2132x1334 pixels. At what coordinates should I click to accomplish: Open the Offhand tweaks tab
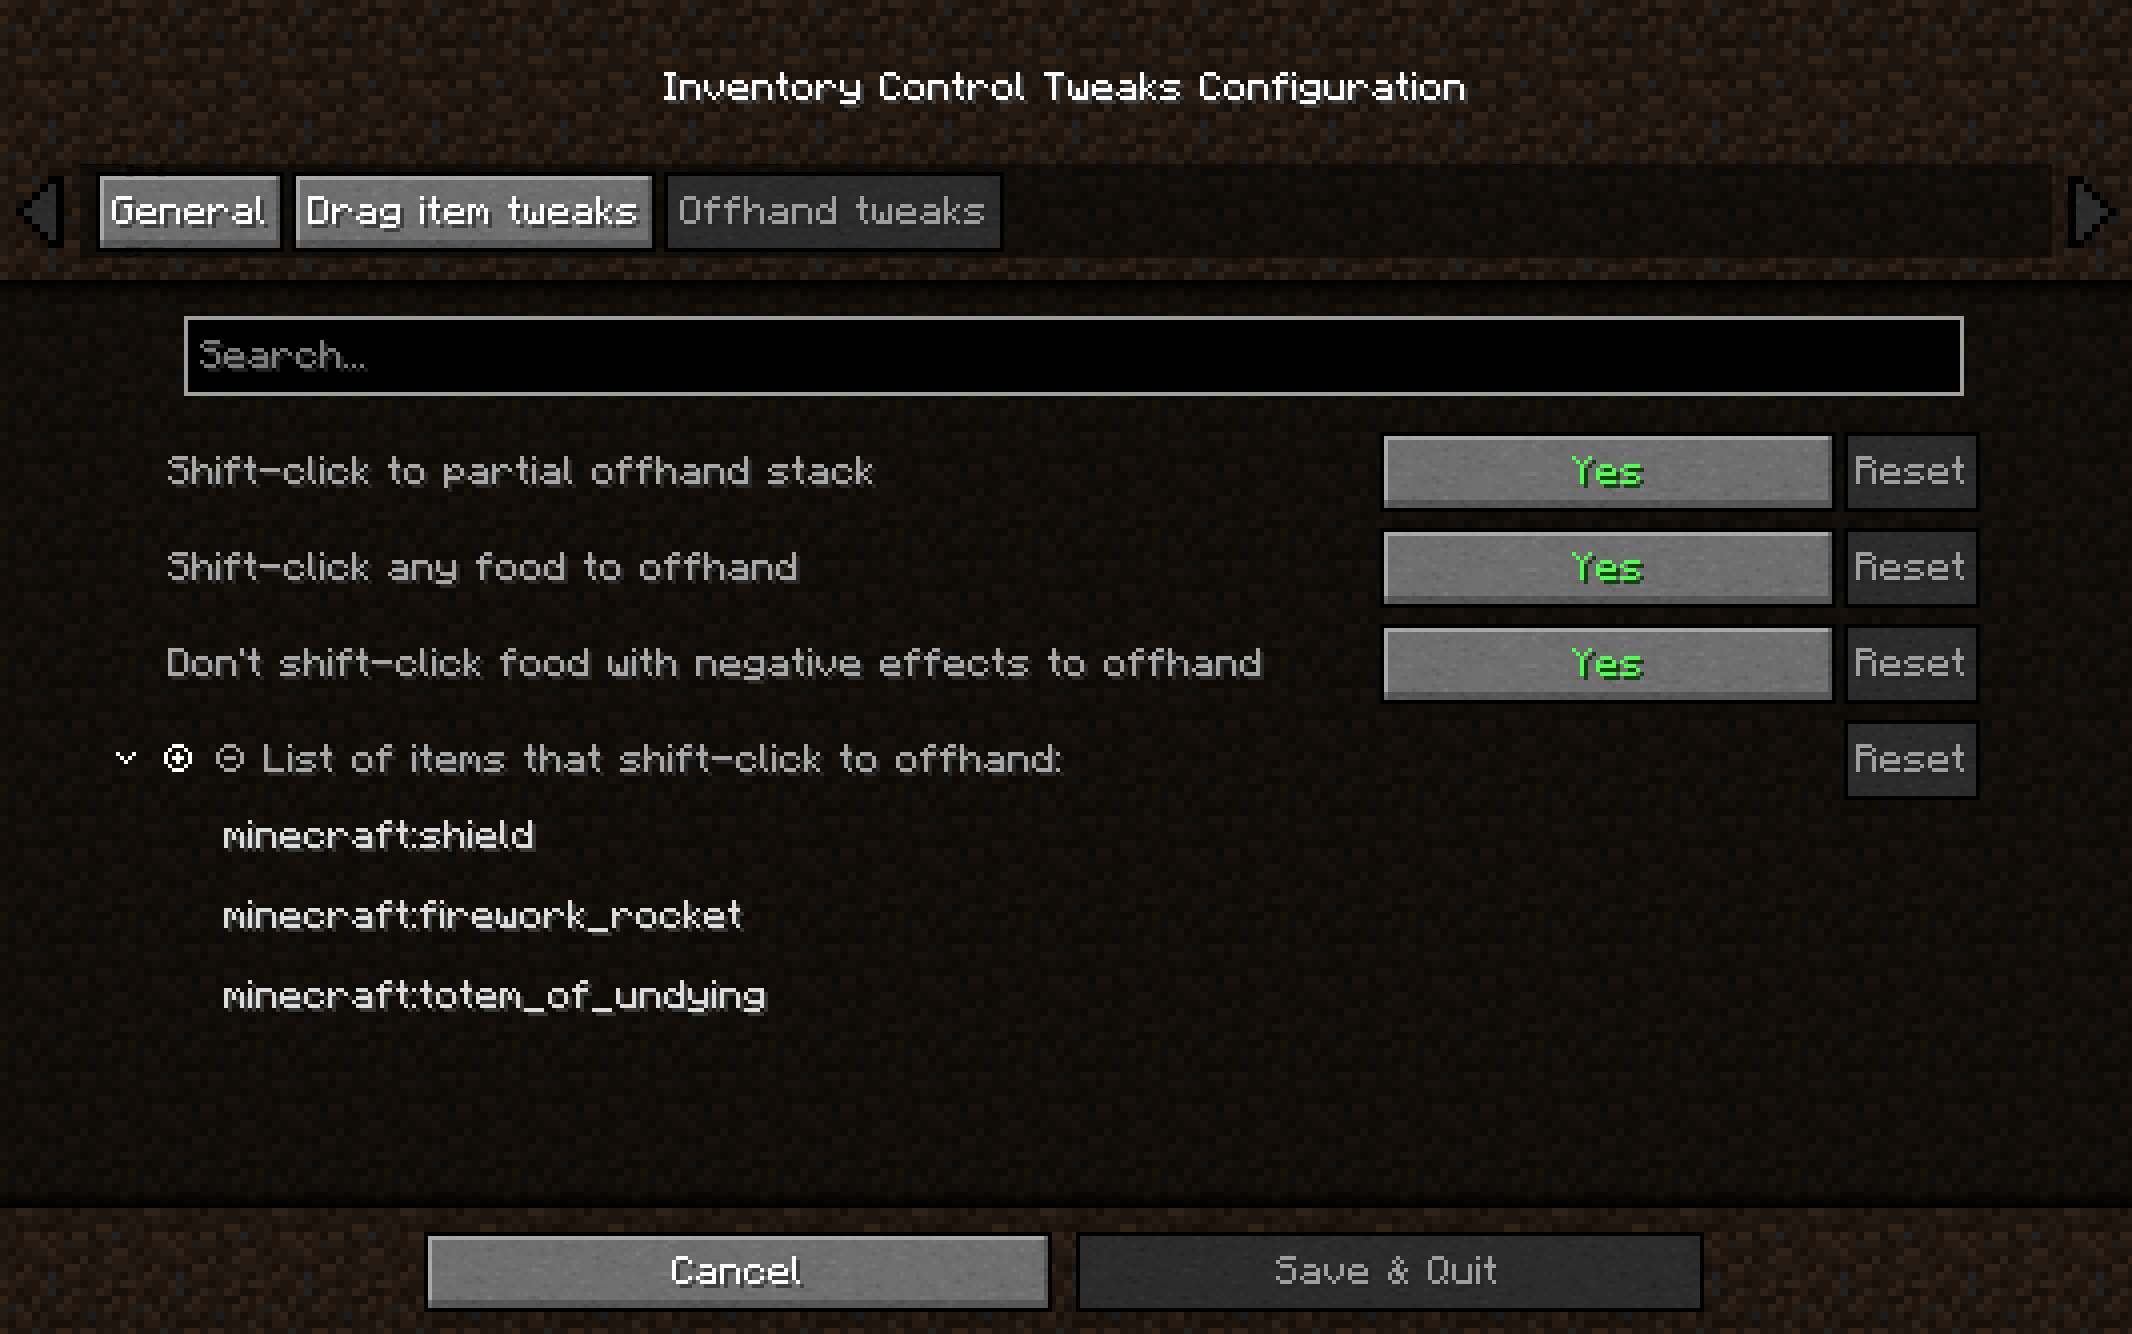(x=831, y=211)
